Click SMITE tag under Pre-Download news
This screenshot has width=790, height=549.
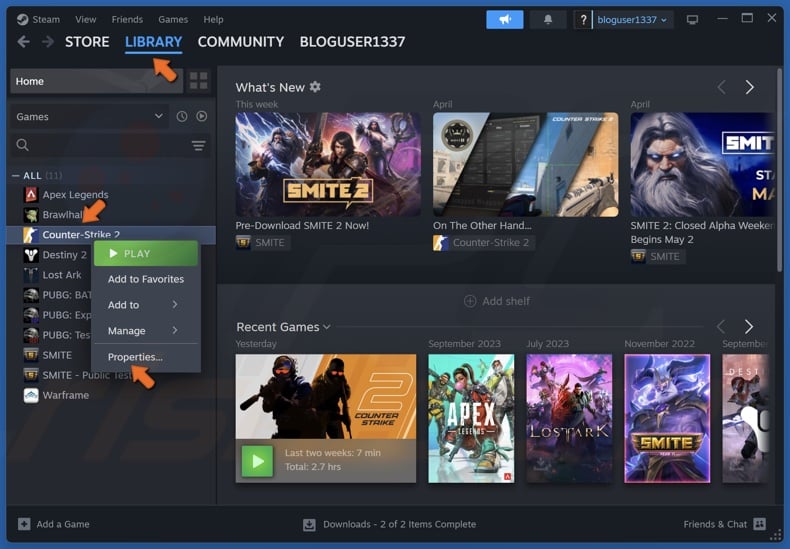pyautogui.click(x=261, y=243)
